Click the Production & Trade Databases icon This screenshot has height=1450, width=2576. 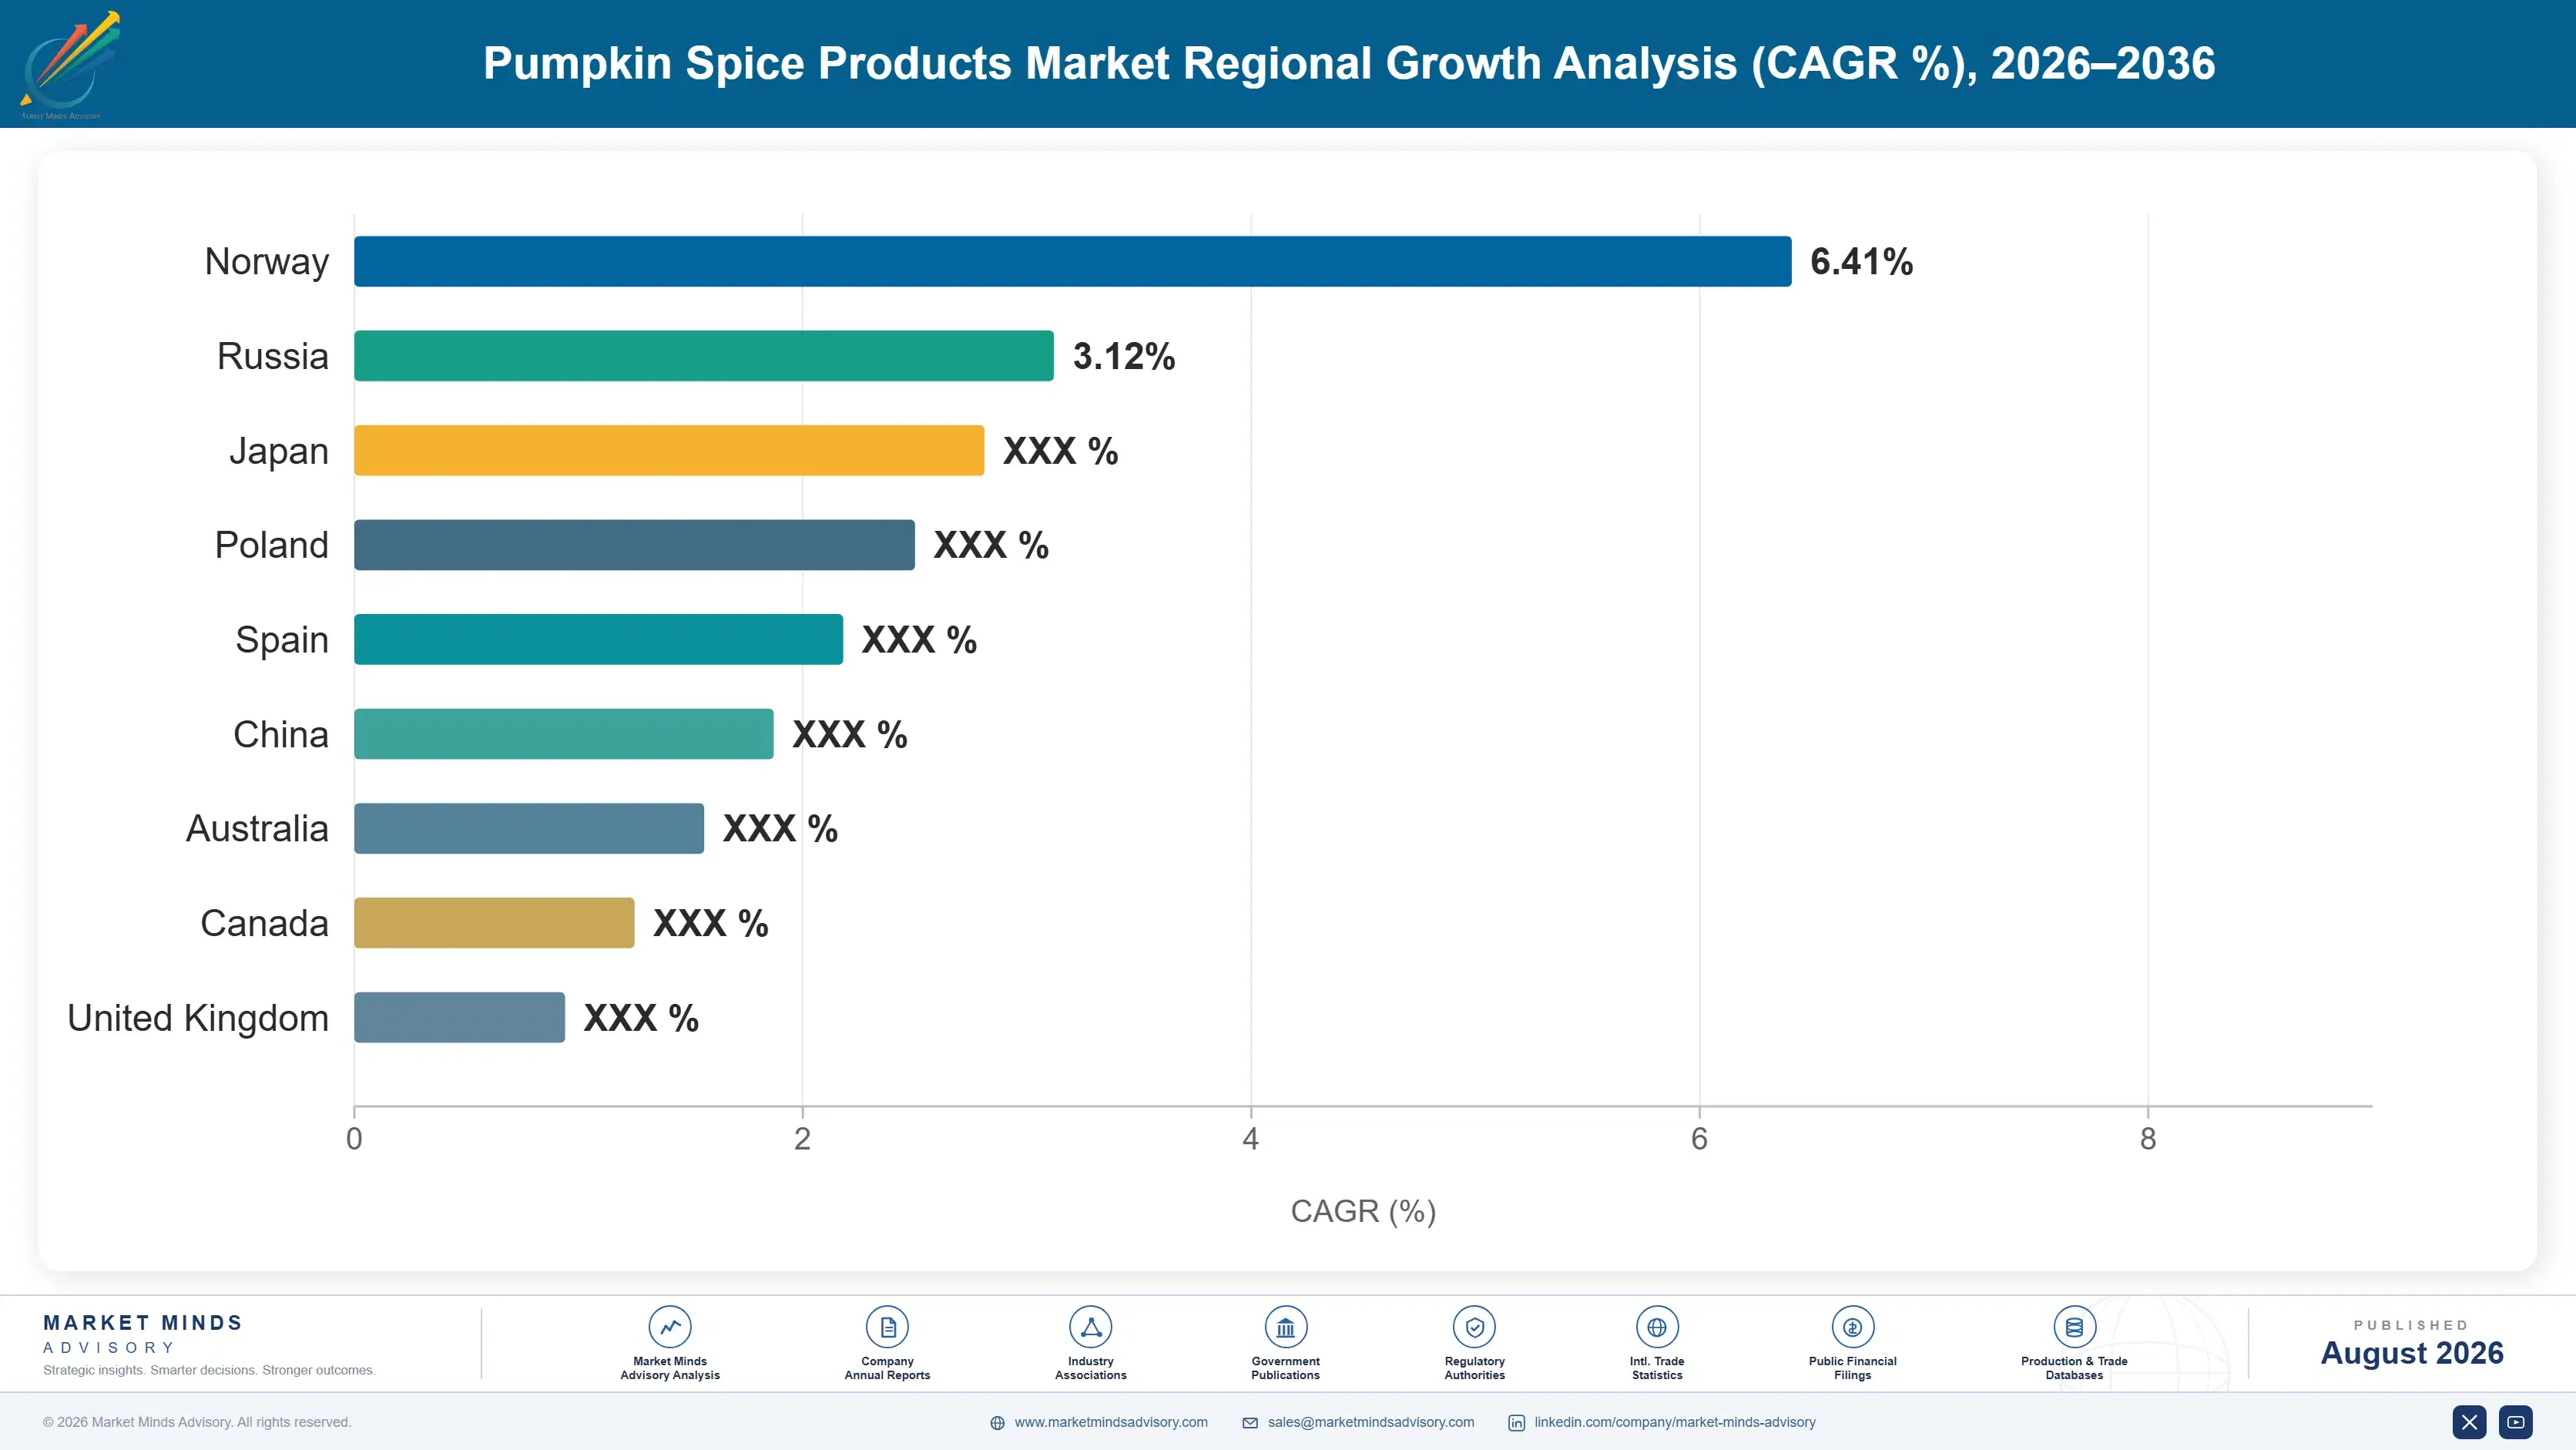[2074, 1327]
